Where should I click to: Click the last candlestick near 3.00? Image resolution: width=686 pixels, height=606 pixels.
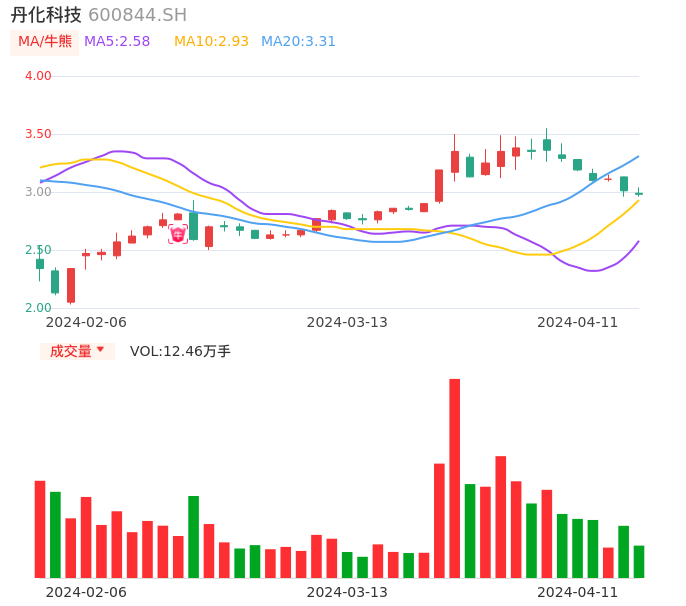click(x=639, y=193)
